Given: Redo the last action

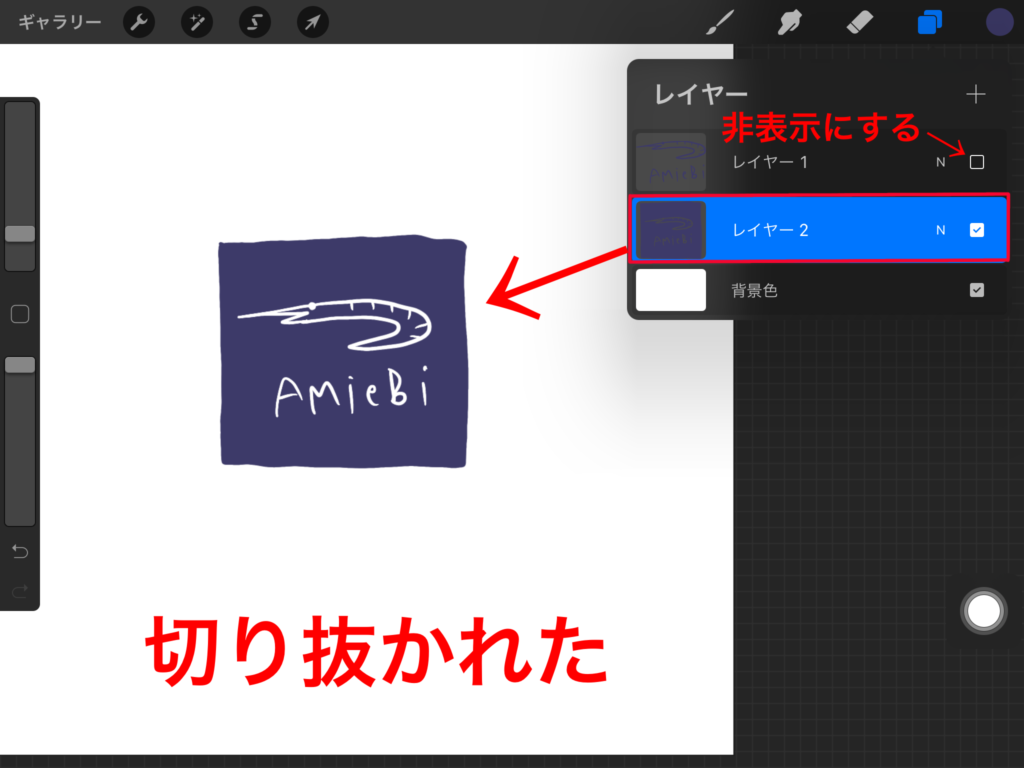Looking at the screenshot, I should point(20,591).
